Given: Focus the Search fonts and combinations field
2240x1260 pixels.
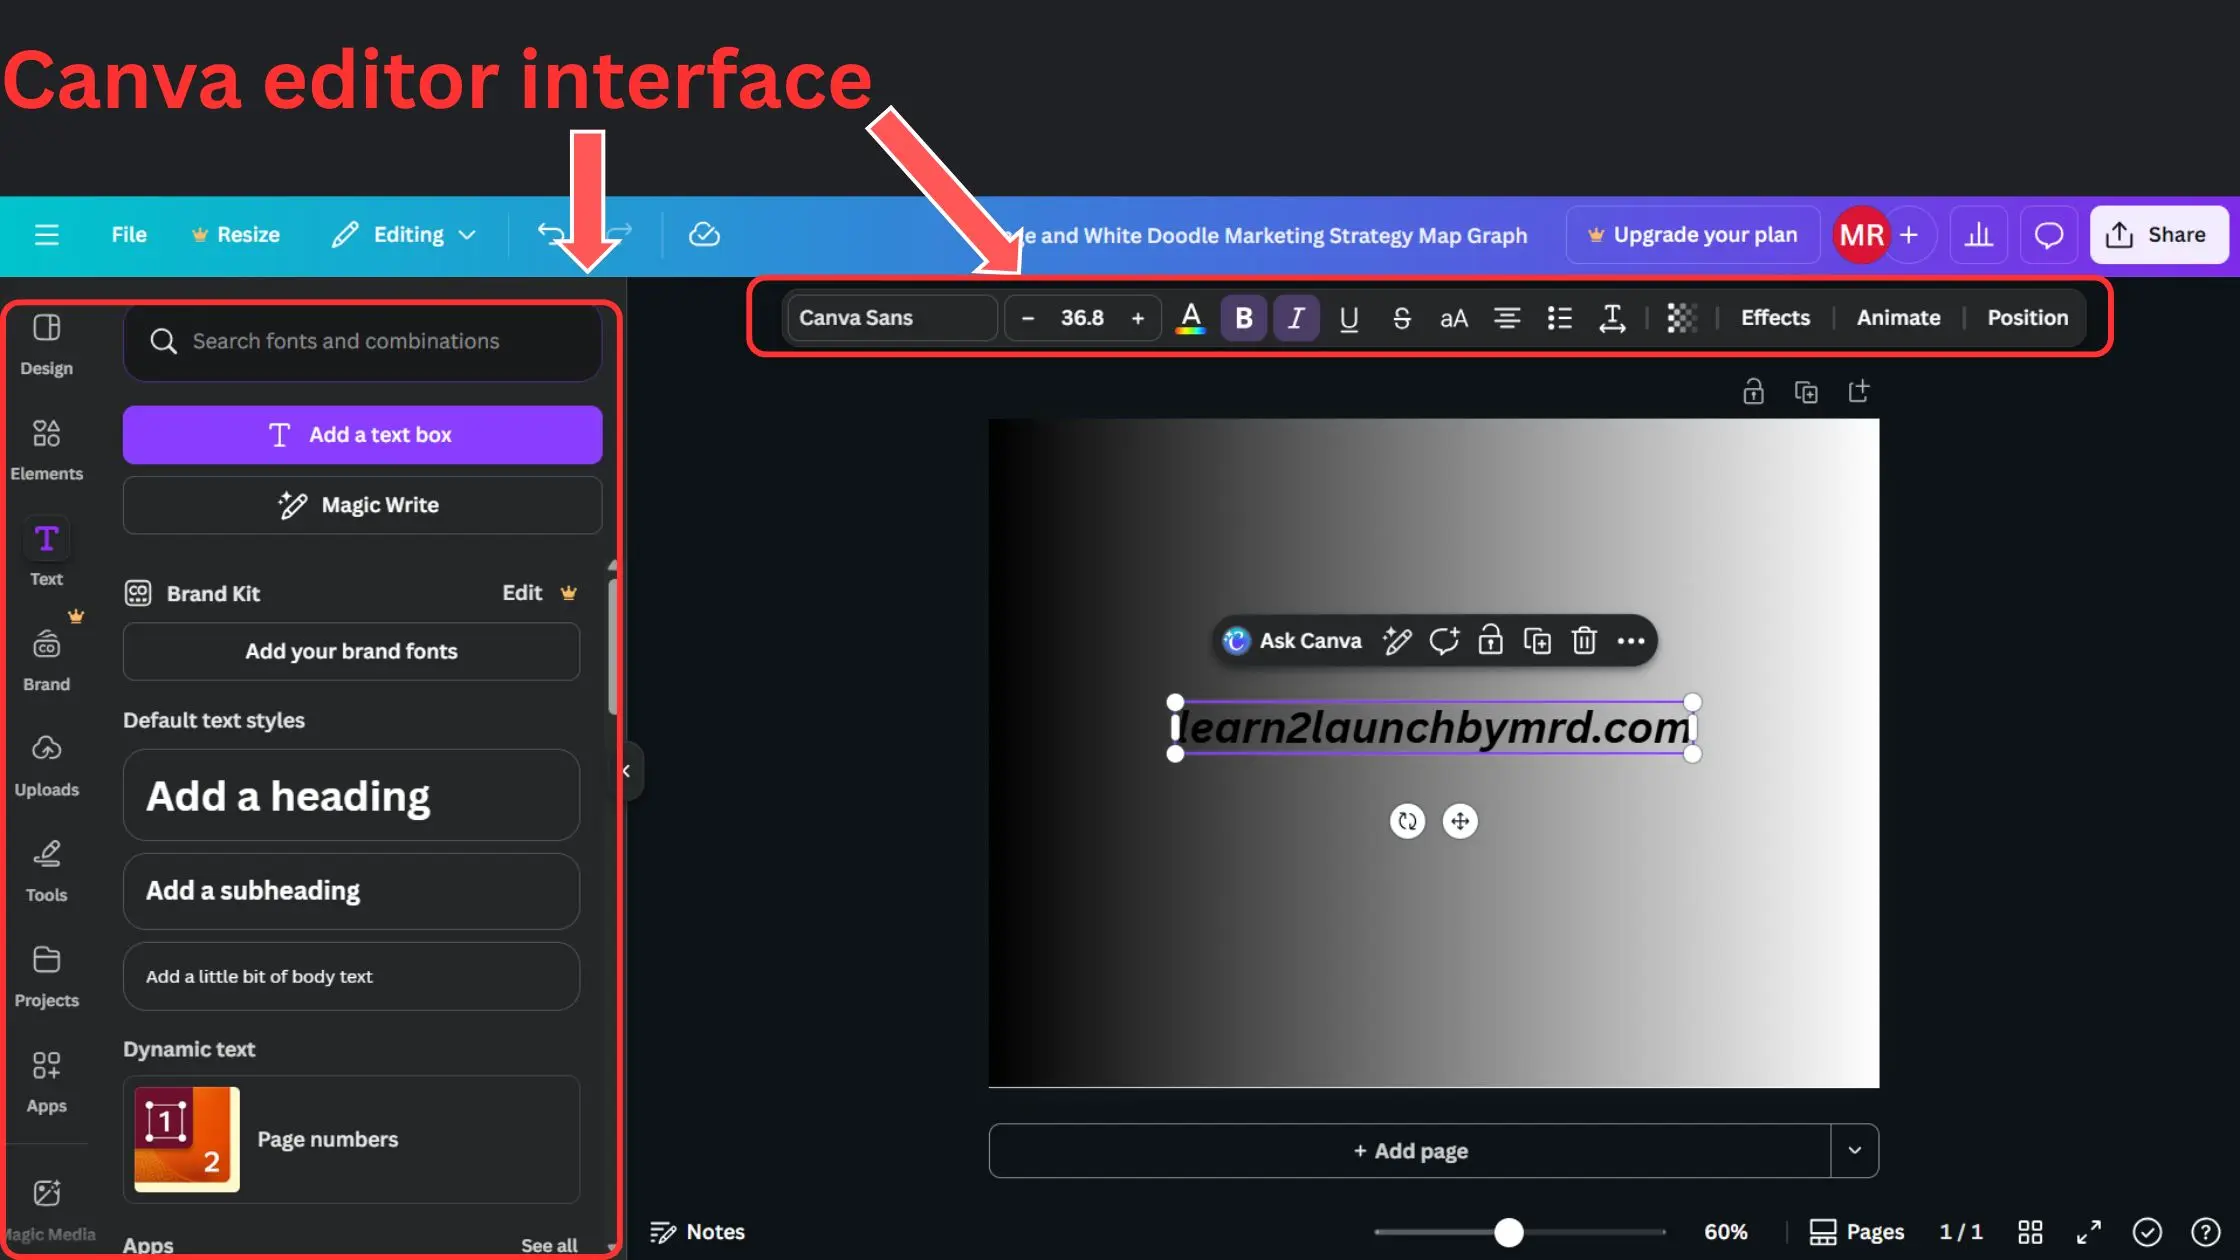Looking at the screenshot, I should tap(362, 341).
